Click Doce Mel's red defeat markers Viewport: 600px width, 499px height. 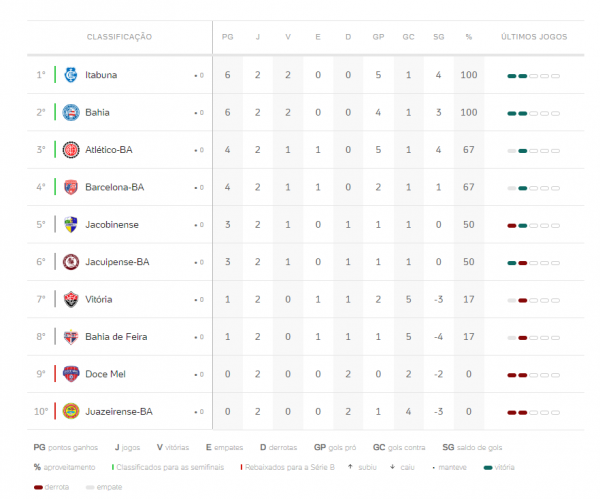(x=517, y=375)
